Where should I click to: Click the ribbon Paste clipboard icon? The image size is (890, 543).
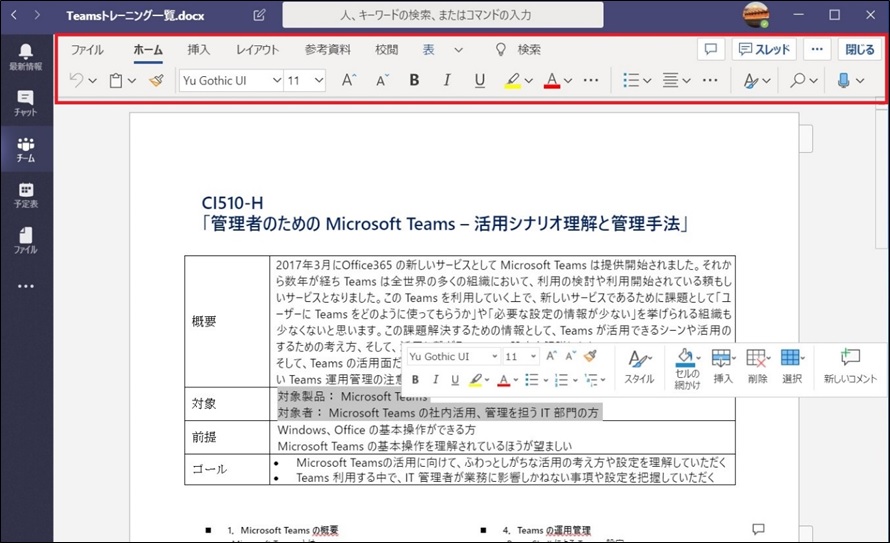click(x=116, y=81)
